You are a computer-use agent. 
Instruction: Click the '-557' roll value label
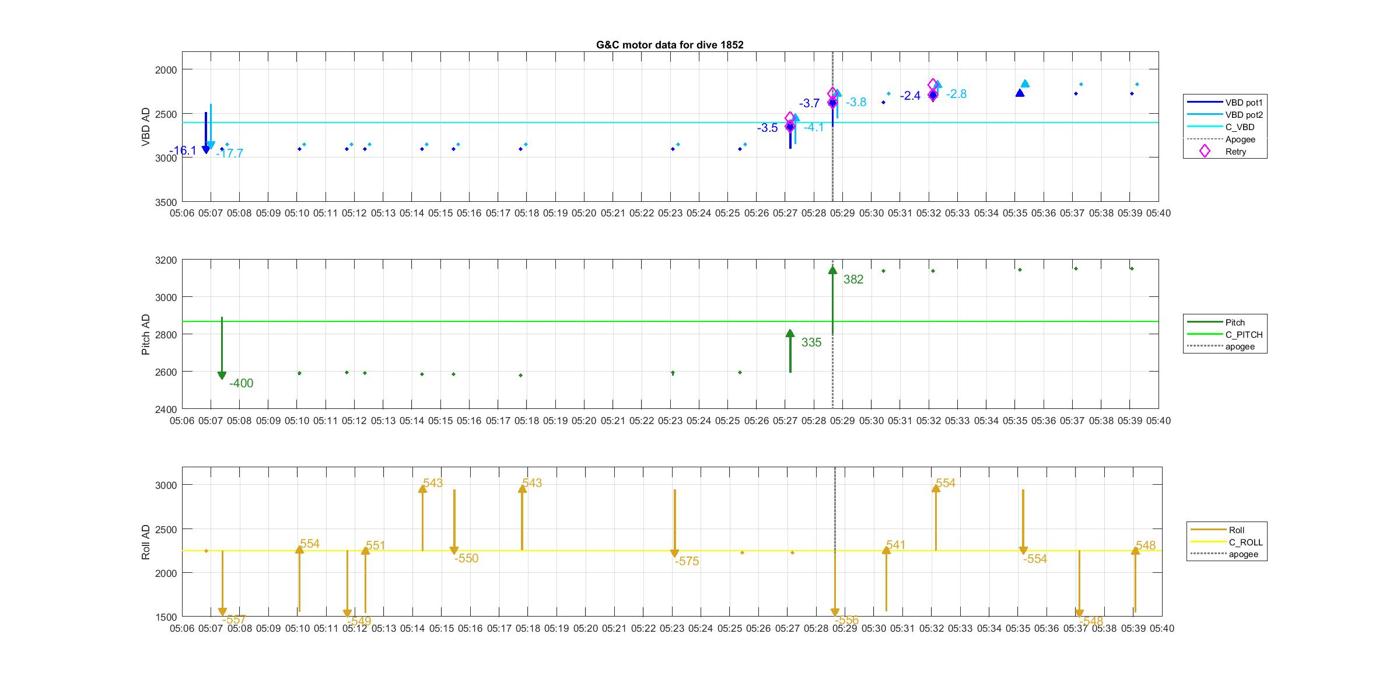pos(233,620)
